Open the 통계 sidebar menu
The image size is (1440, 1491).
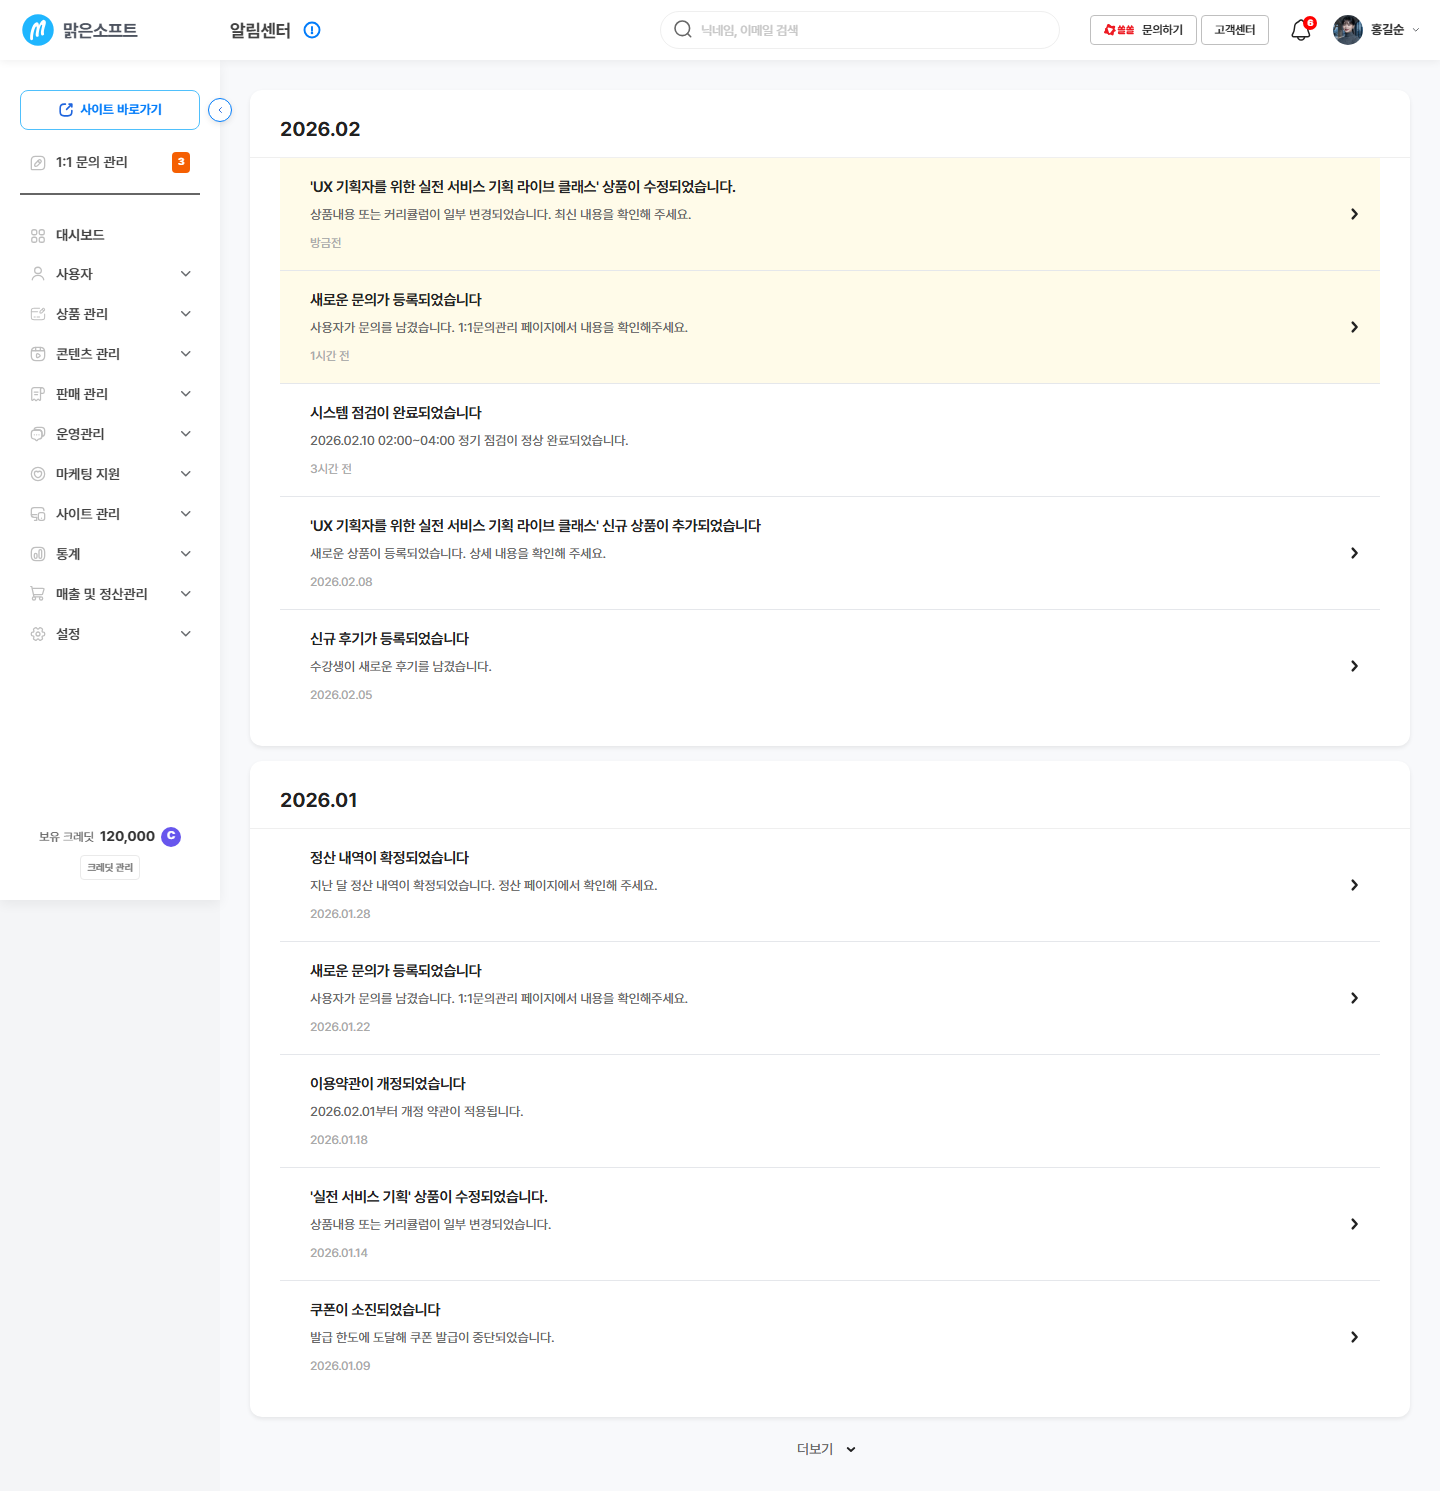(x=110, y=554)
